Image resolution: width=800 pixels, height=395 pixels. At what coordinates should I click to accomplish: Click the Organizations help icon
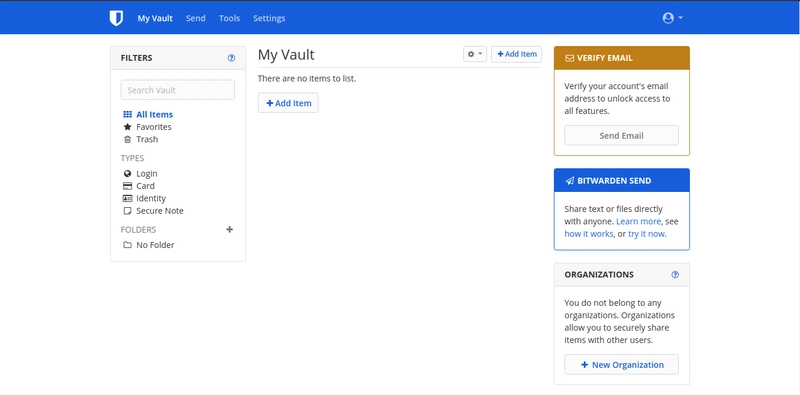pos(675,275)
